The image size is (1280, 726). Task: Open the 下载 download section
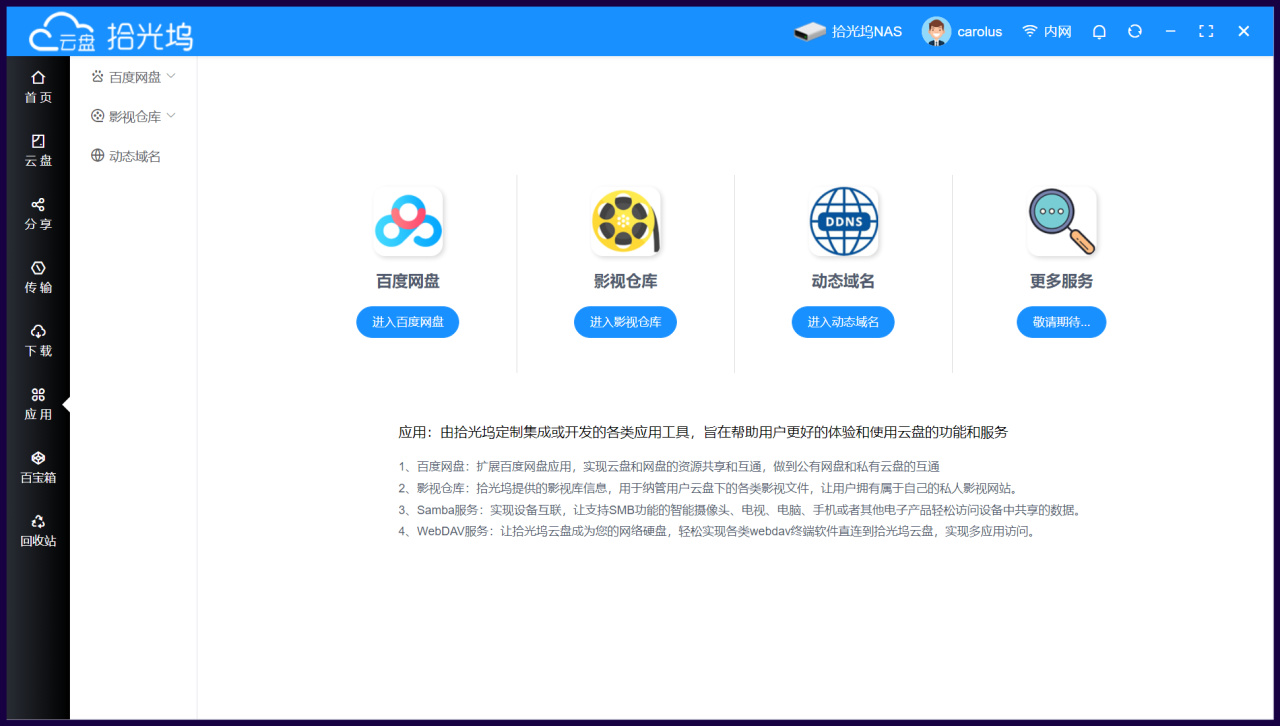[38, 341]
